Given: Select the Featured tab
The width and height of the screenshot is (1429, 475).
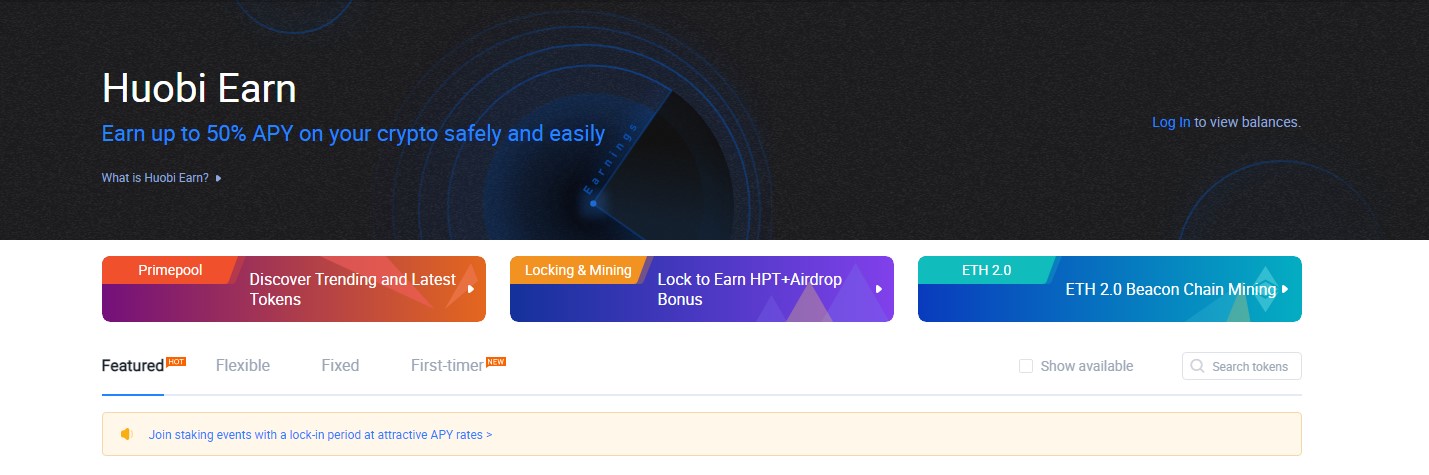Looking at the screenshot, I should coord(133,366).
